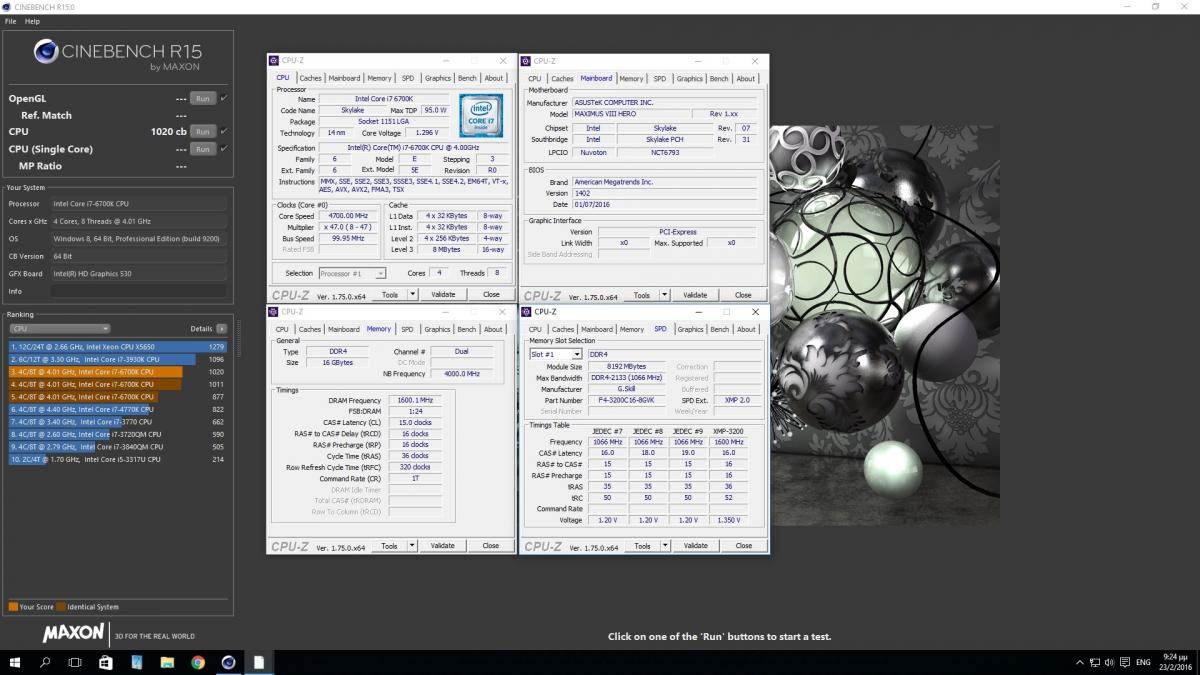The image size is (1200, 675).
Task: Select the i7-3930K ranking row scoring 1096
Action: (x=118, y=359)
